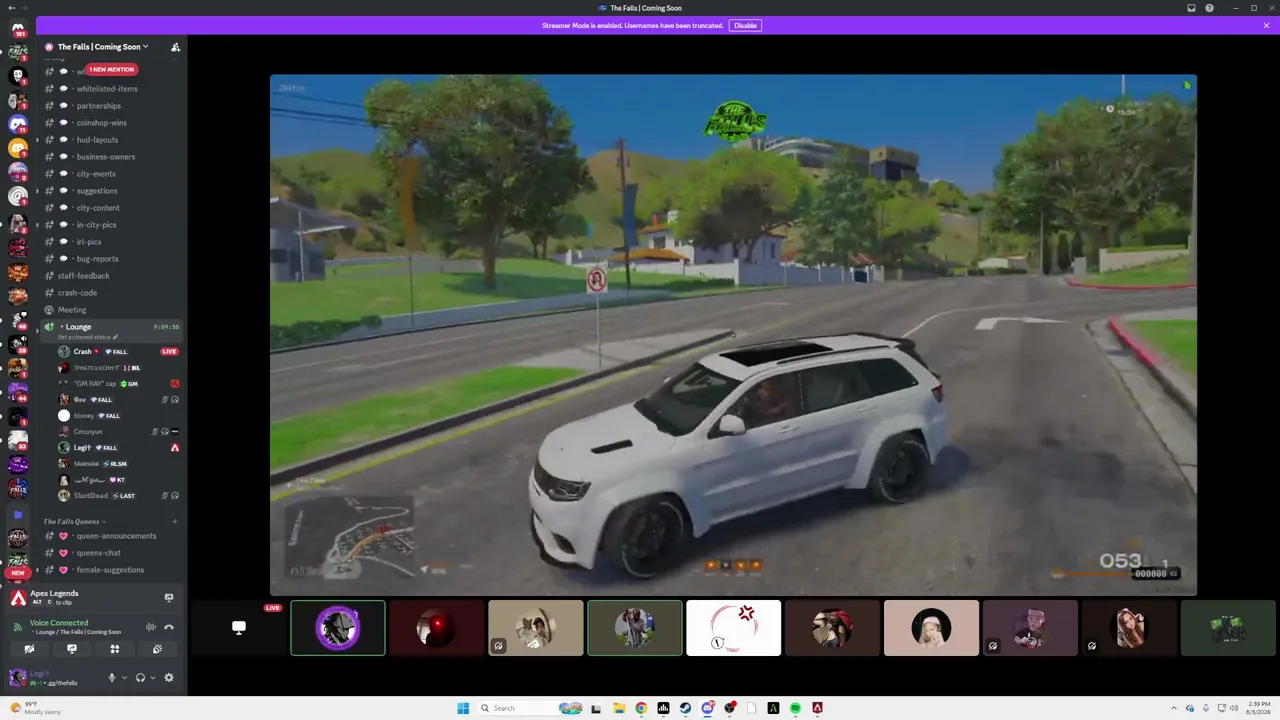1280x720 pixels.
Task: Click the Apex Legends game icon
Action: pos(18,598)
